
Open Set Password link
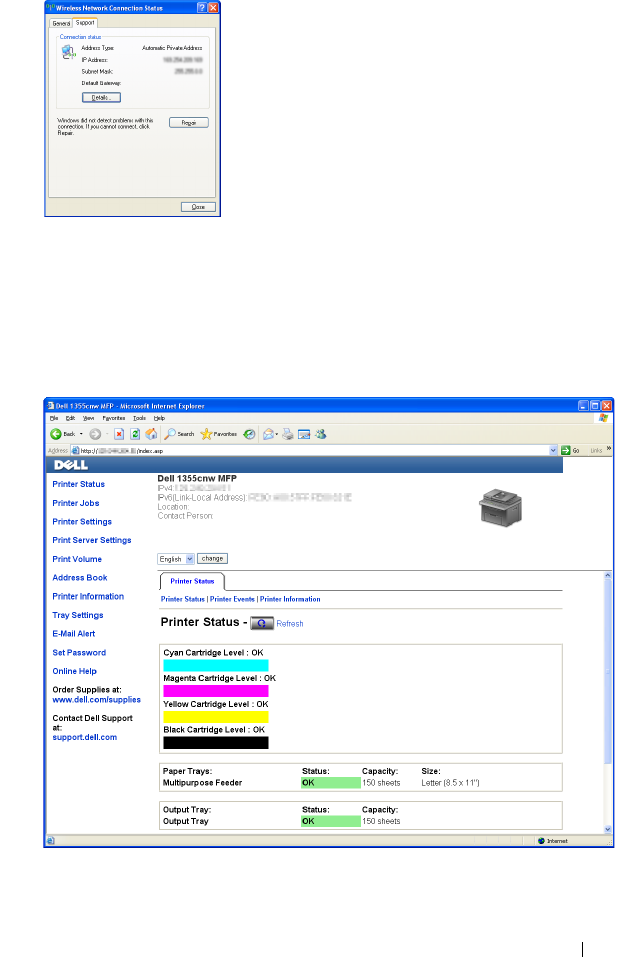pos(79,652)
